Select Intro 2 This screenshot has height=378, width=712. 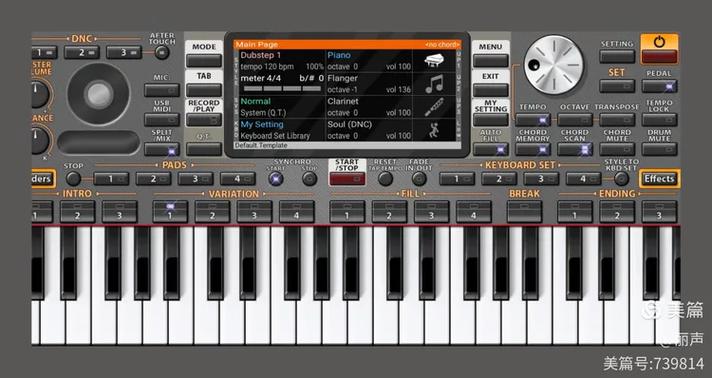pos(78,212)
